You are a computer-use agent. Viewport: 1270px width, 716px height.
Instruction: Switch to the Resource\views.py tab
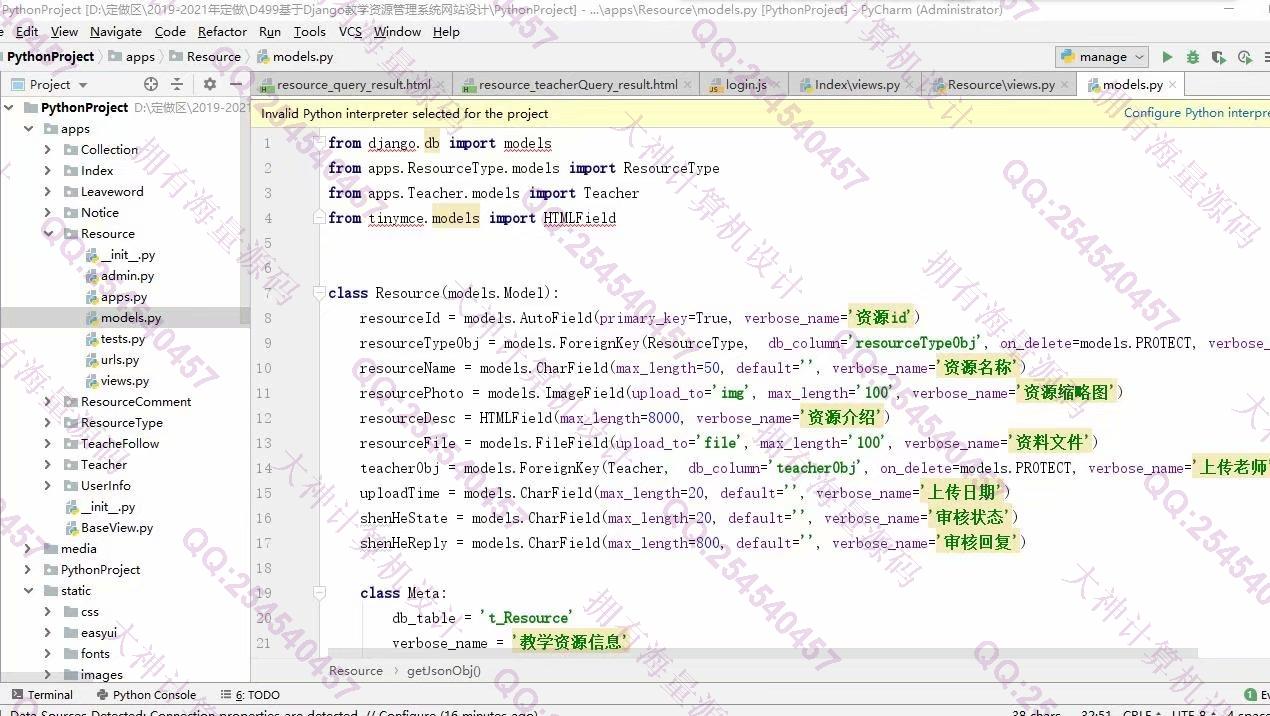[x=1000, y=85]
